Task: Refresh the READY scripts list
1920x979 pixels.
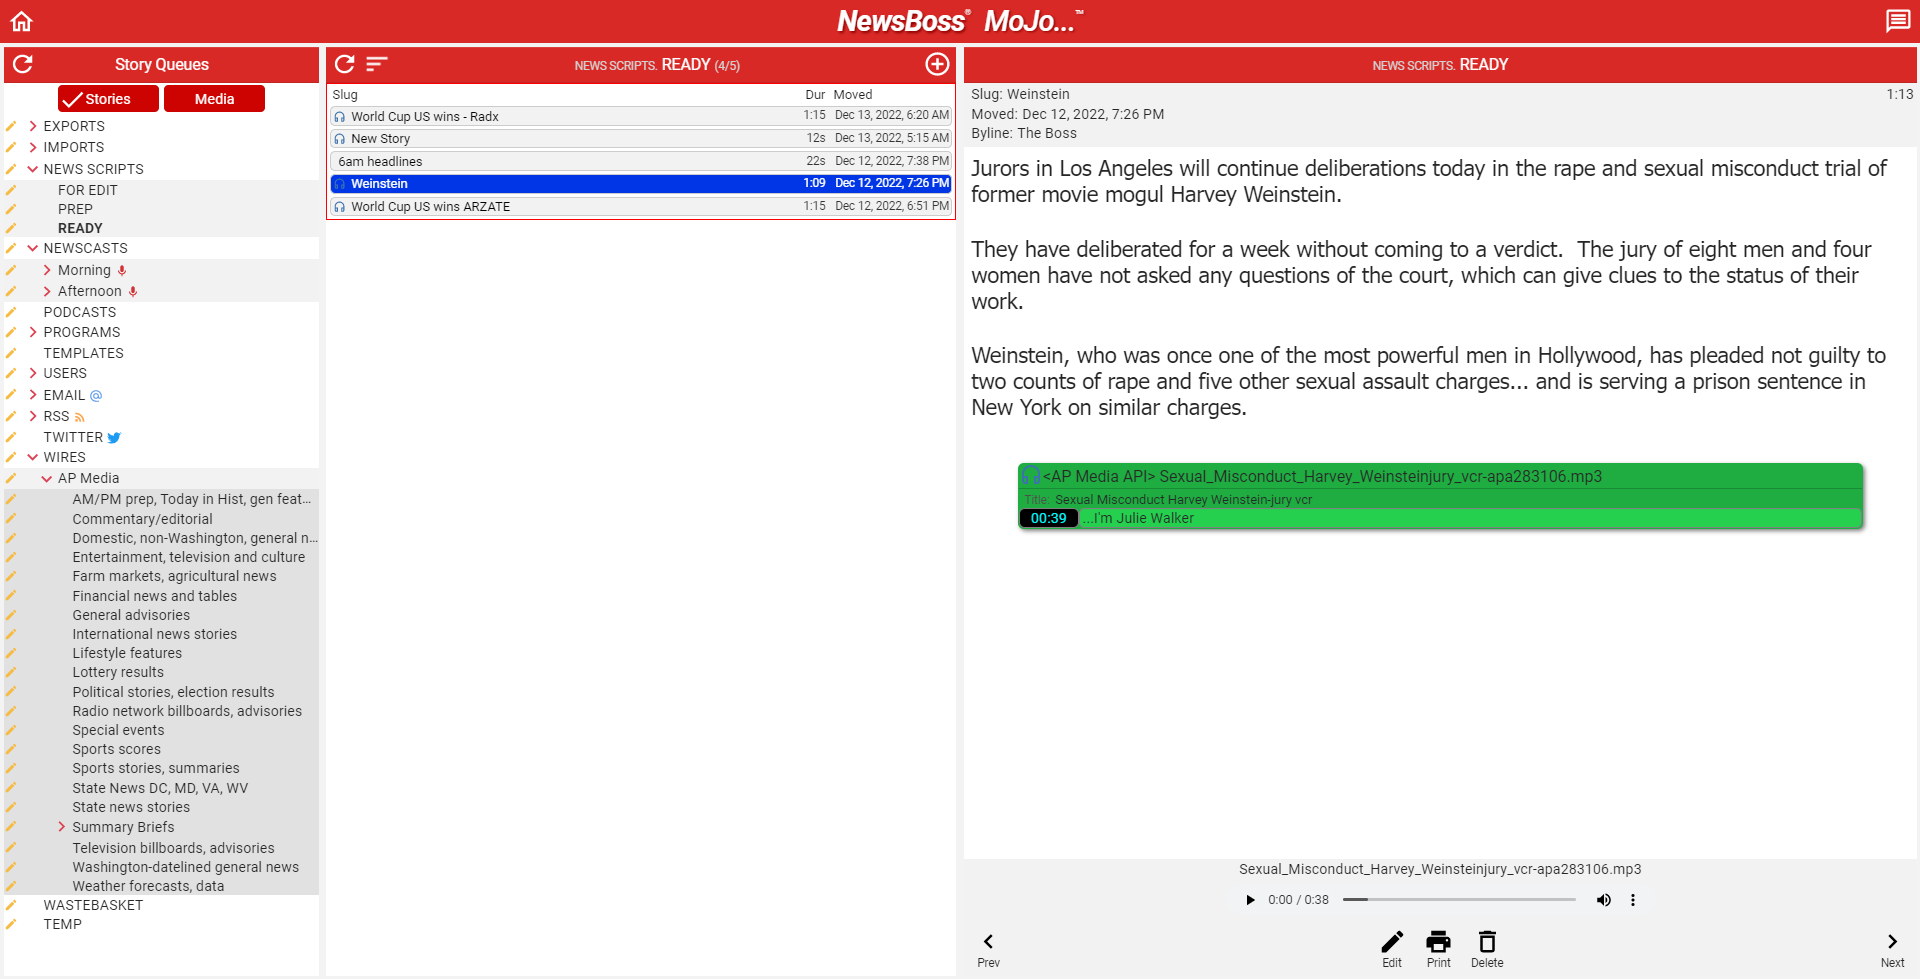Action: click(x=345, y=64)
